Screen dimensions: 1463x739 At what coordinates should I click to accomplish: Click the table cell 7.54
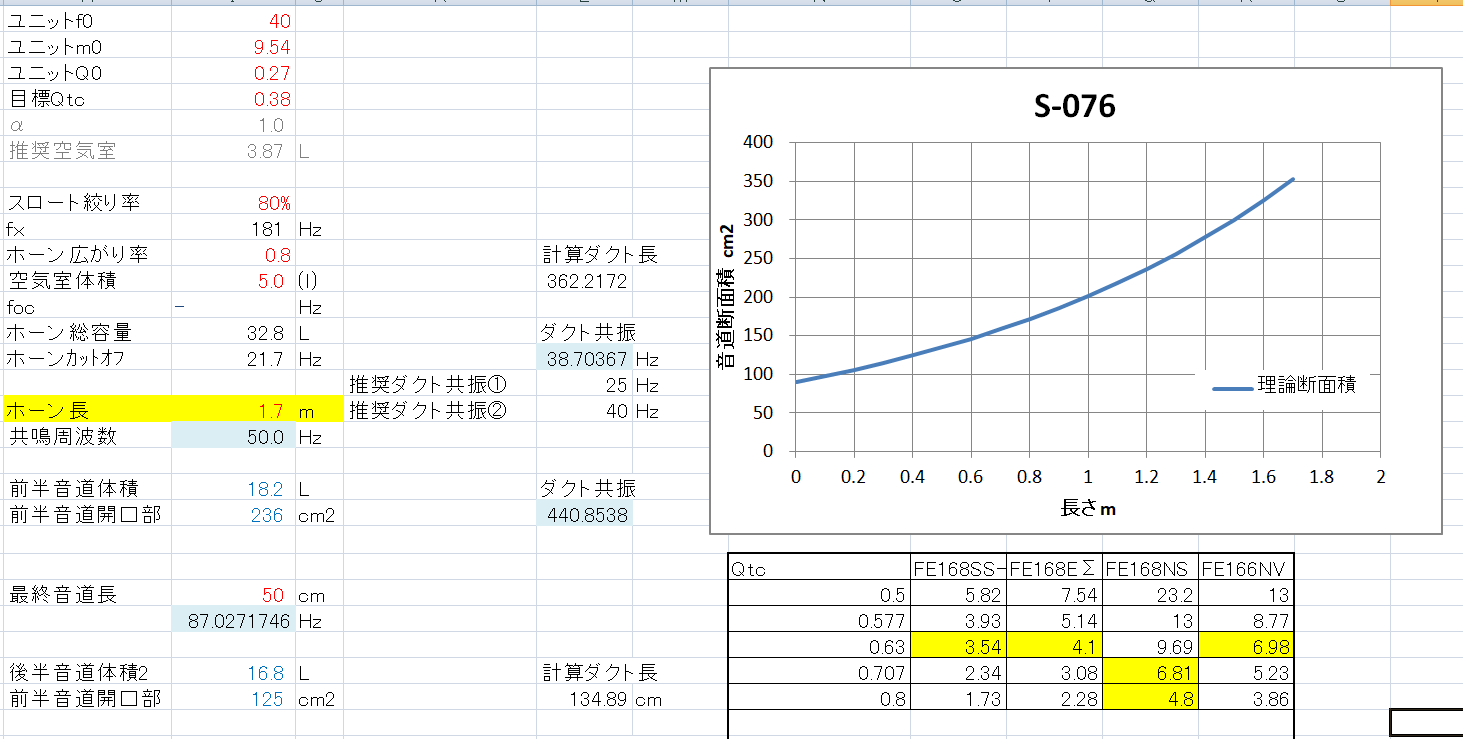point(1054,595)
